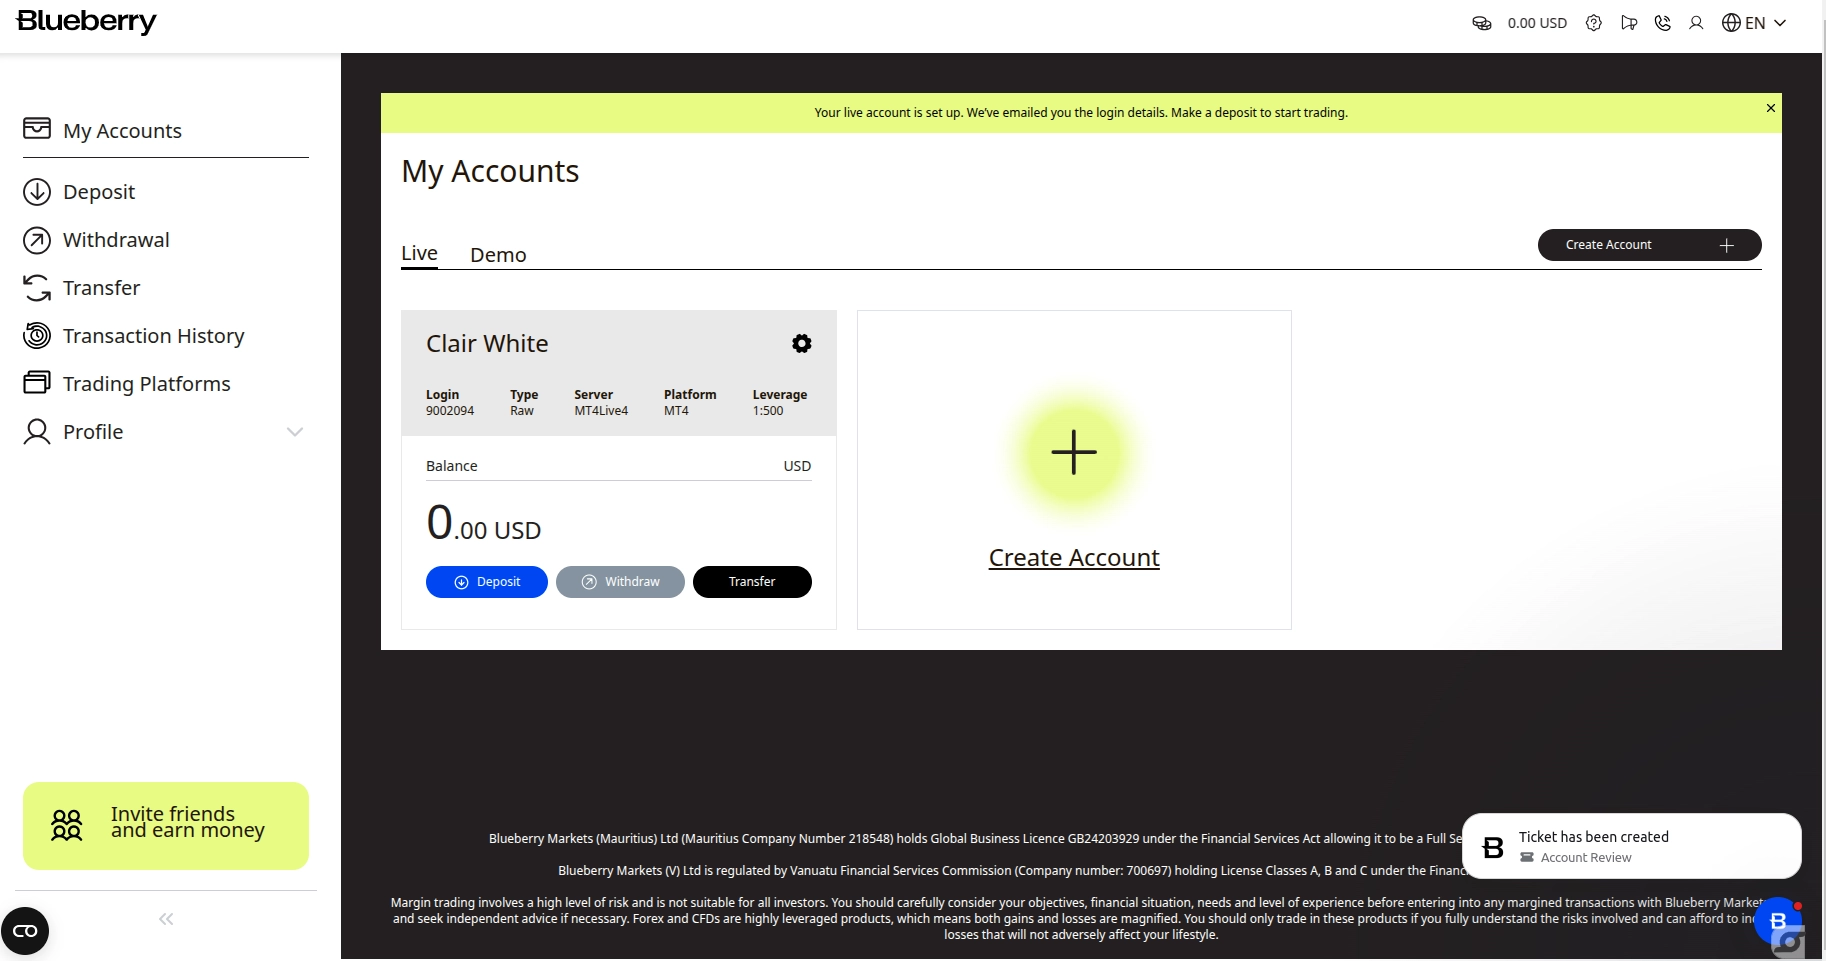Open the Ticket has been created notification
This screenshot has width=1826, height=961.
click(x=1630, y=846)
